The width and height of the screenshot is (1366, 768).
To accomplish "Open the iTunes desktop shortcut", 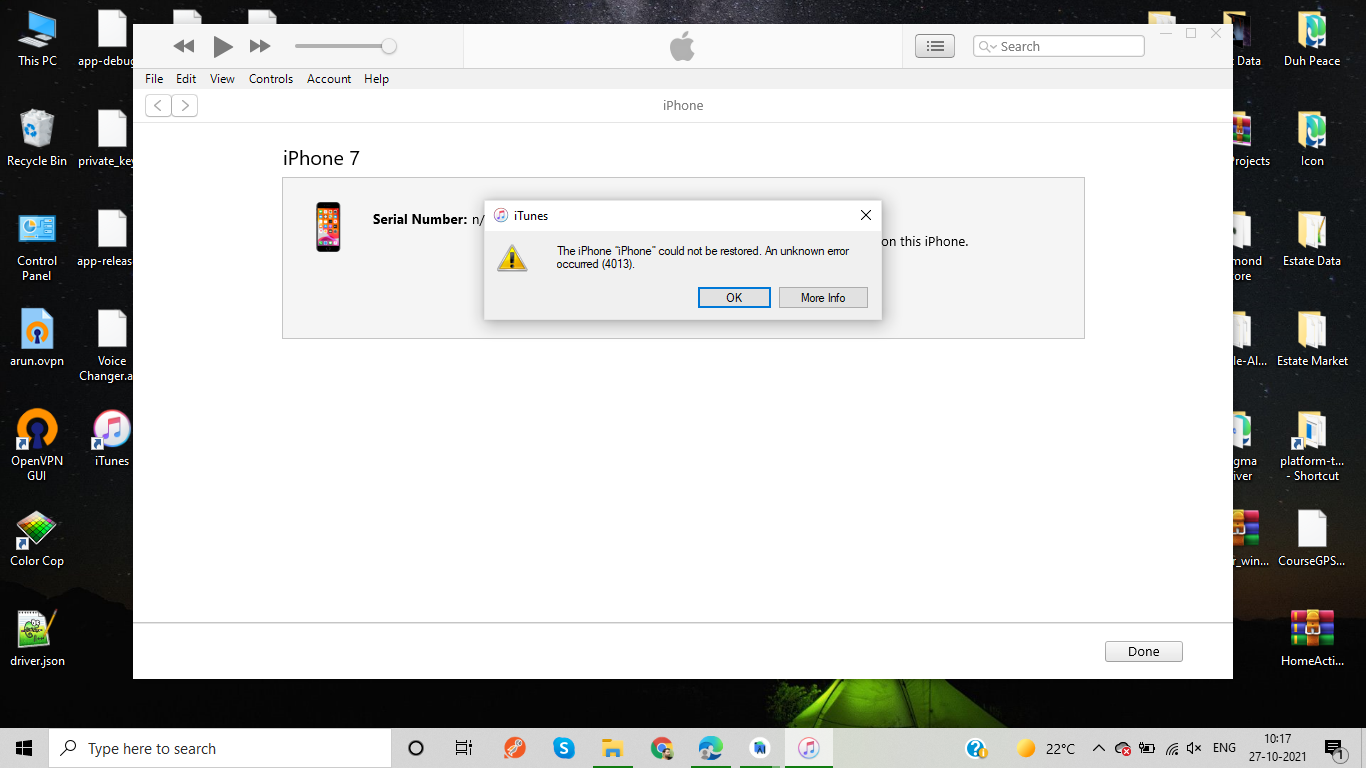I will [112, 437].
